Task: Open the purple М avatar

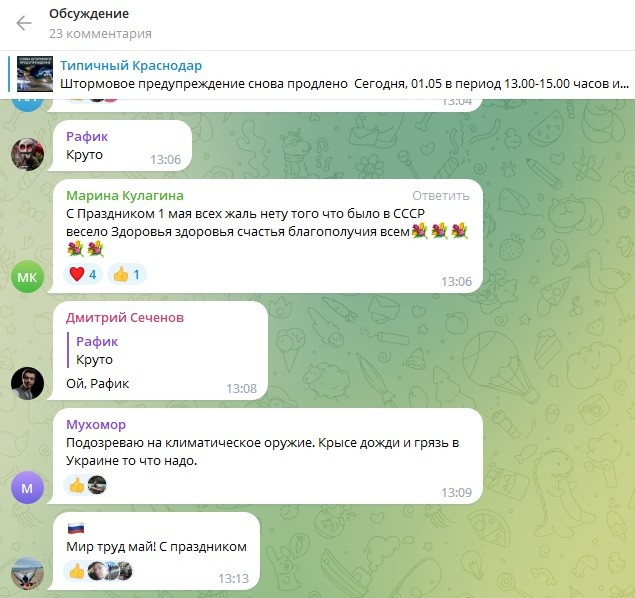Action: [x=27, y=488]
